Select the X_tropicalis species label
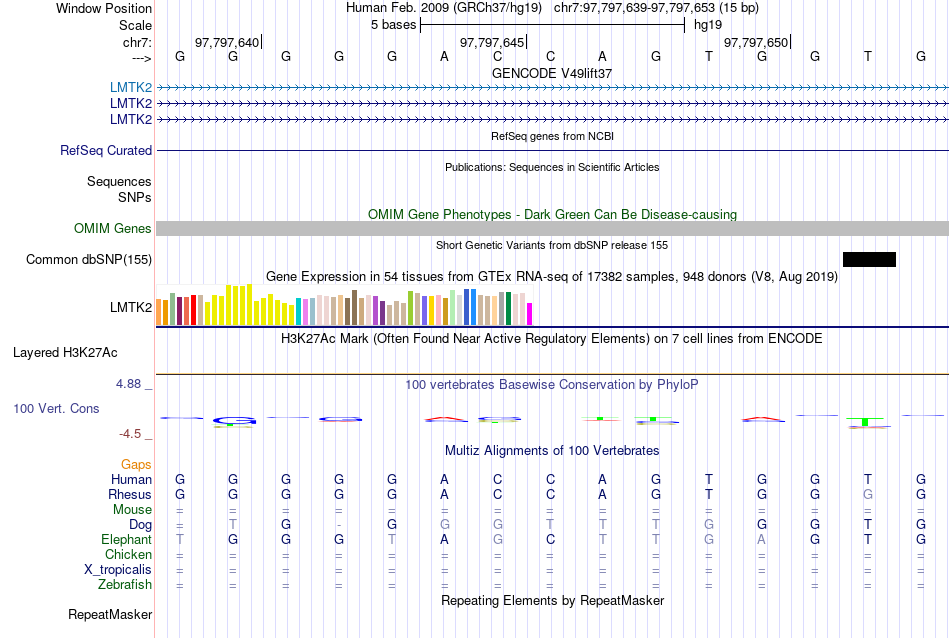 [118, 570]
